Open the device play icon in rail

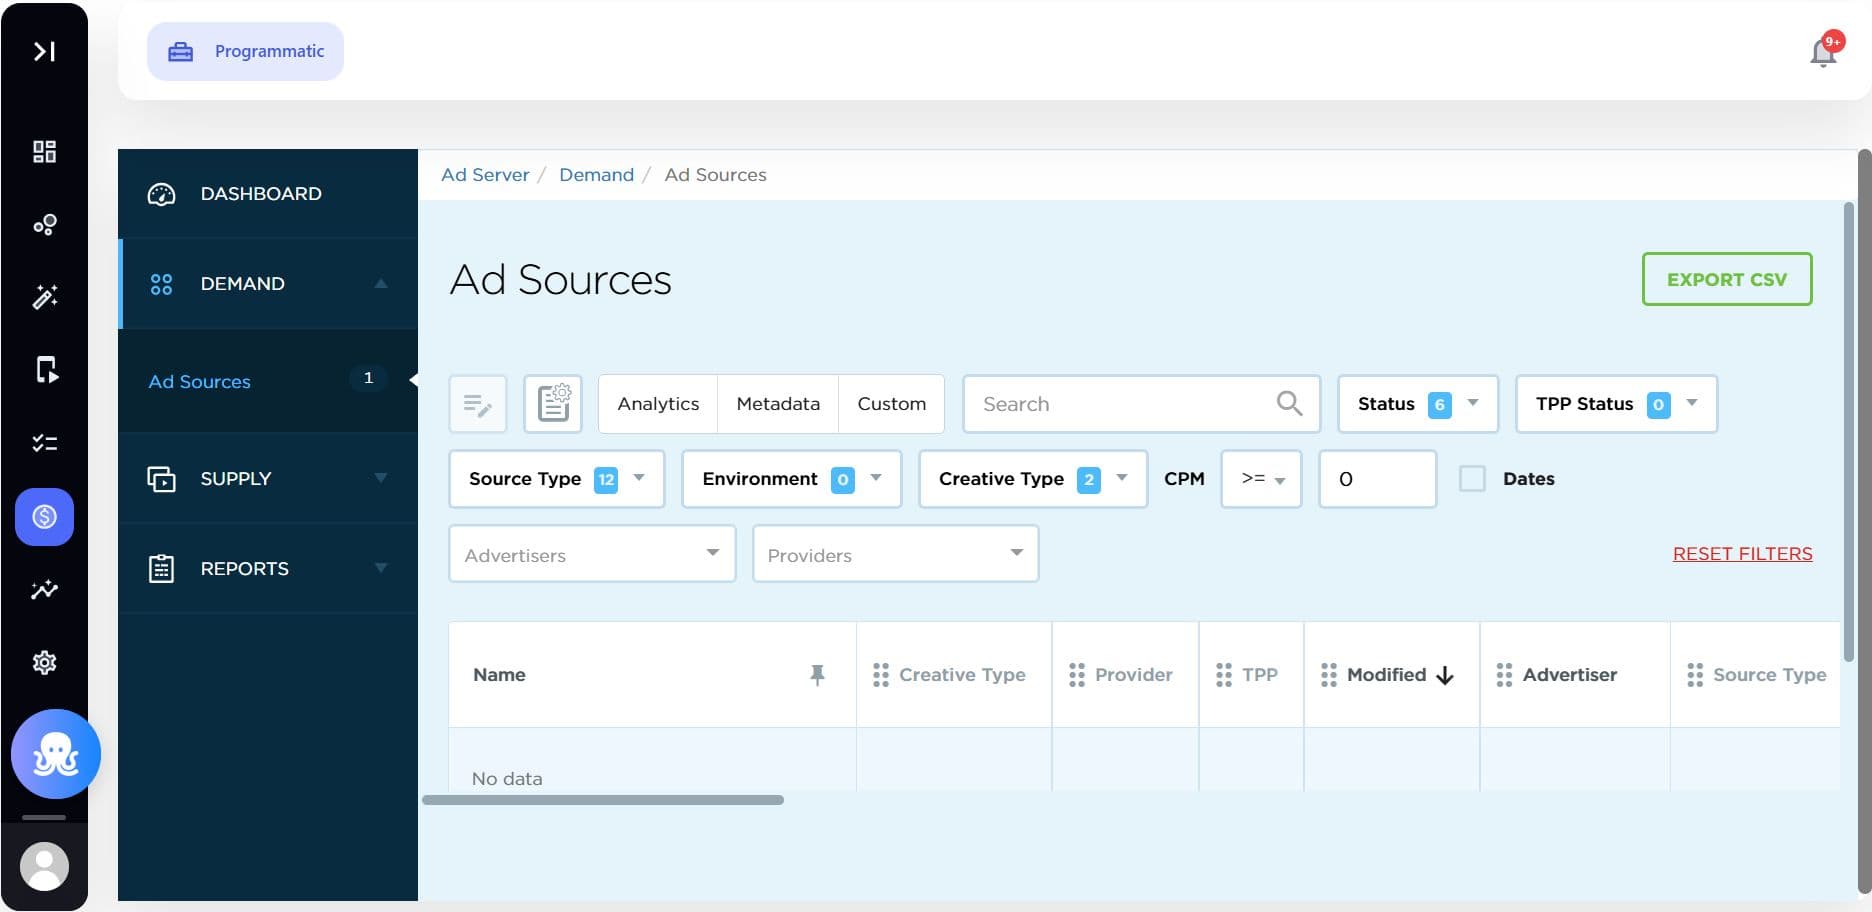pyautogui.click(x=46, y=370)
